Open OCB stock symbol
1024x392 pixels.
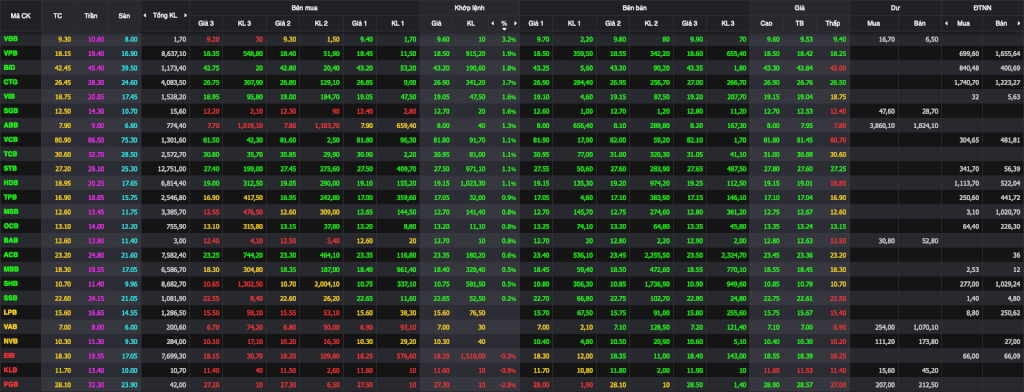pos(10,225)
